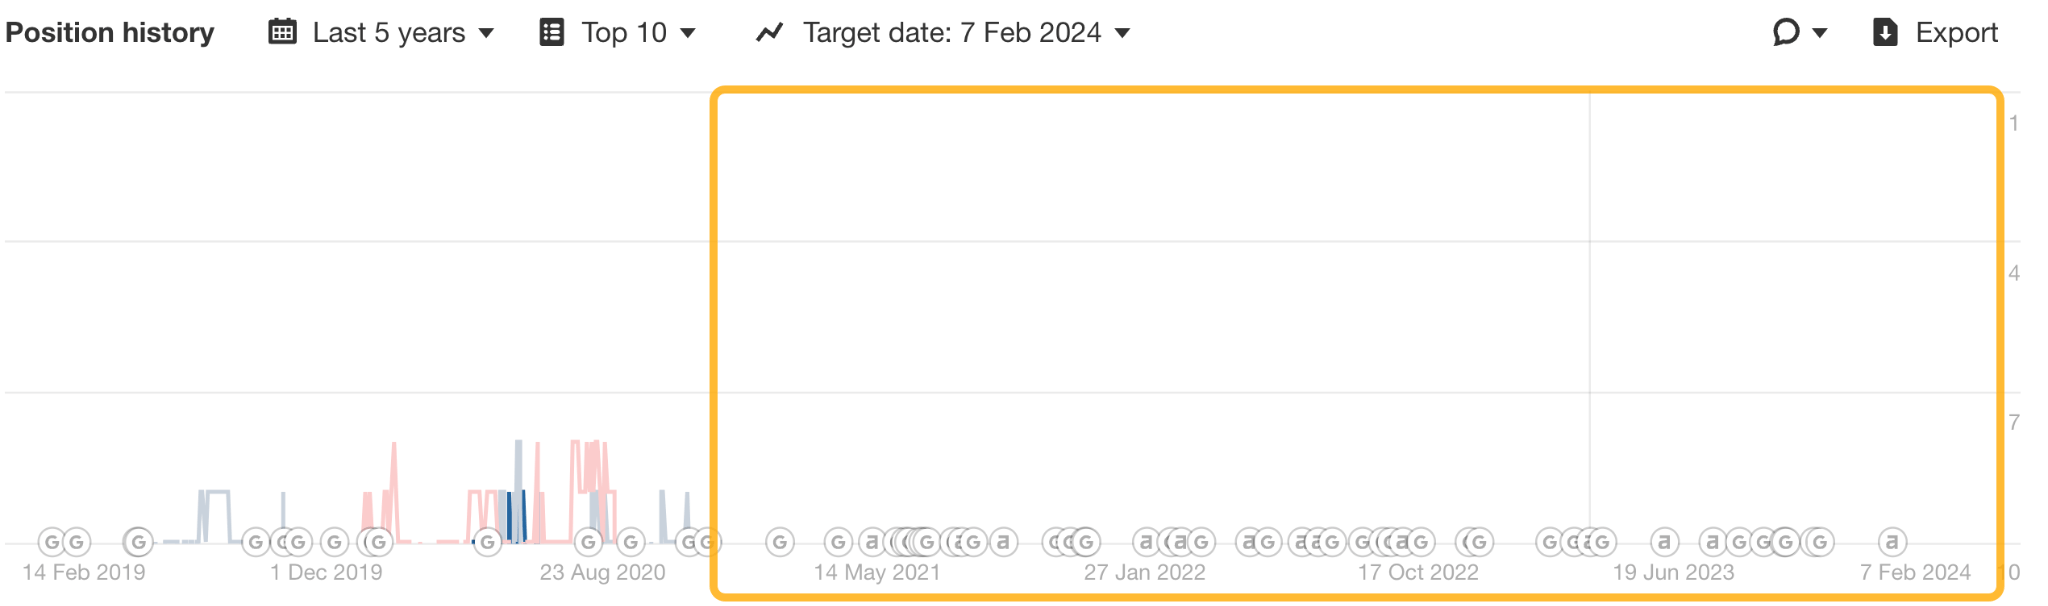Click the Position history heading
Image resolution: width=2048 pixels, height=606 pixels.
coord(110,31)
